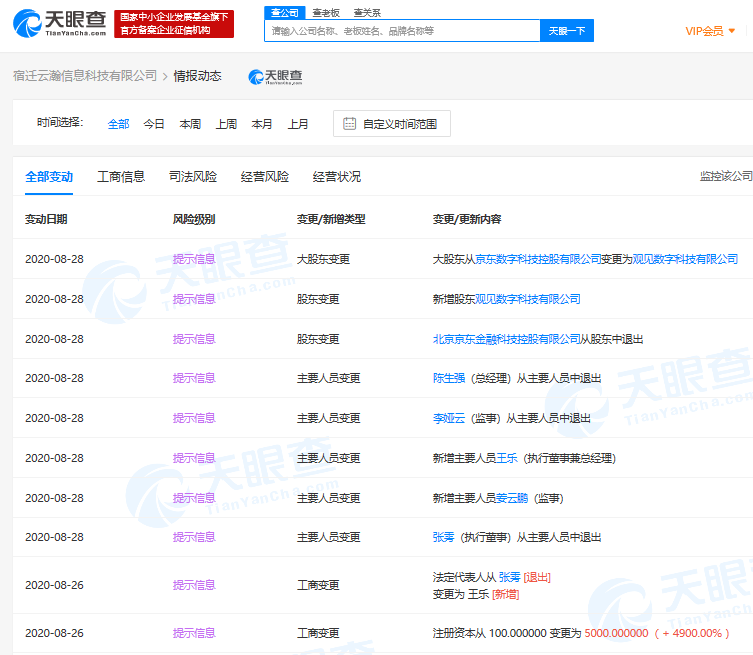Open 李娅云 person link
753x655 pixels.
point(449,418)
